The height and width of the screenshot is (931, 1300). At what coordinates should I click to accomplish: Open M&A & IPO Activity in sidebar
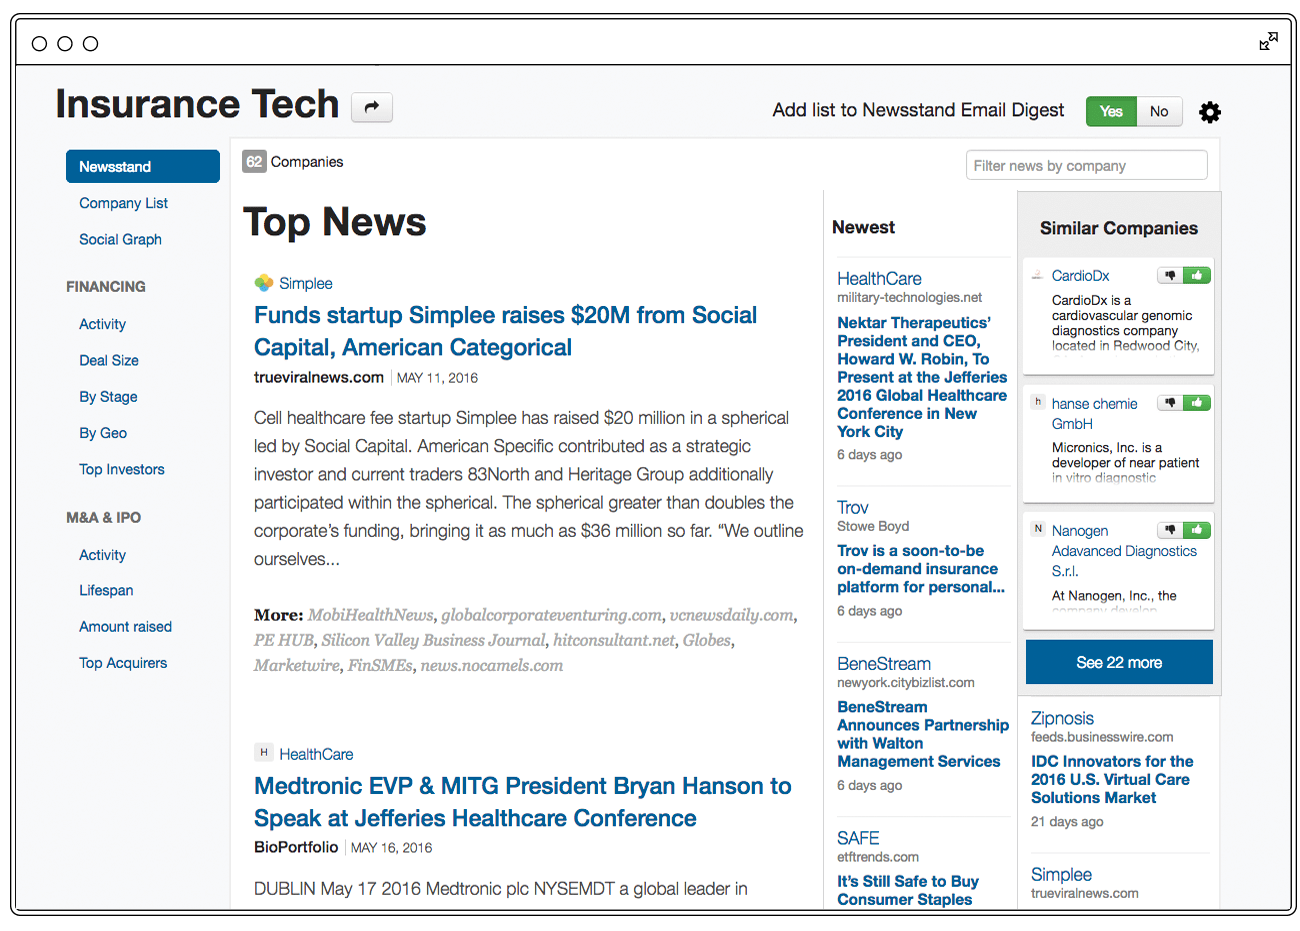pos(102,555)
